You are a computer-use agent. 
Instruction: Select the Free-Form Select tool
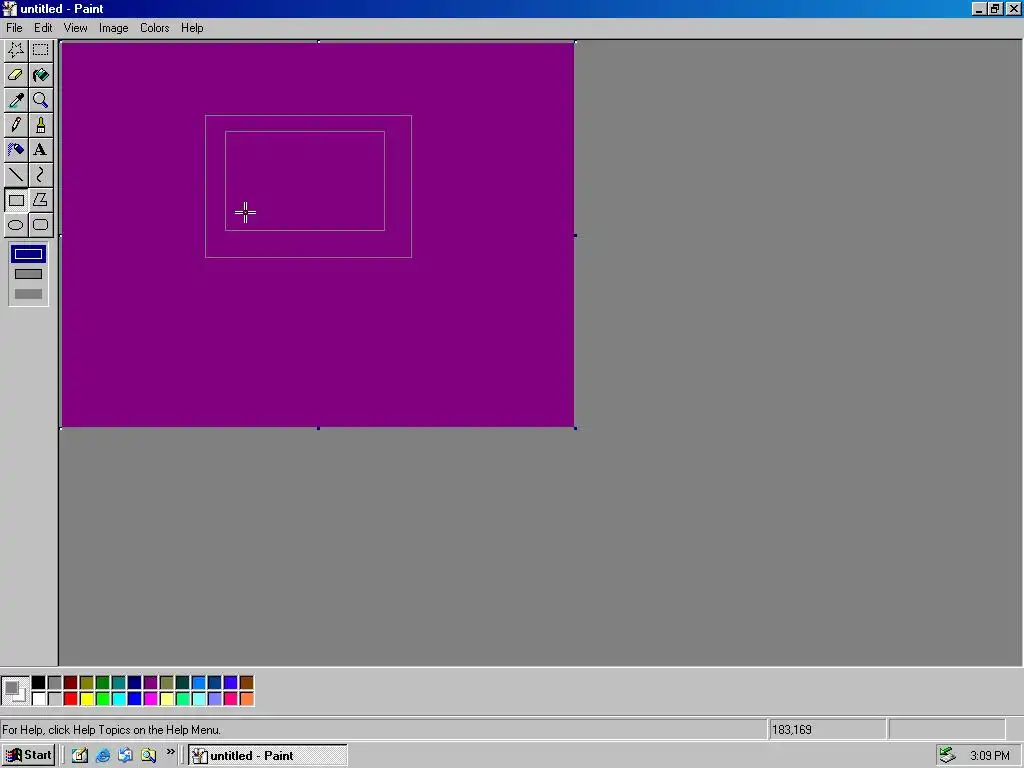coord(16,50)
